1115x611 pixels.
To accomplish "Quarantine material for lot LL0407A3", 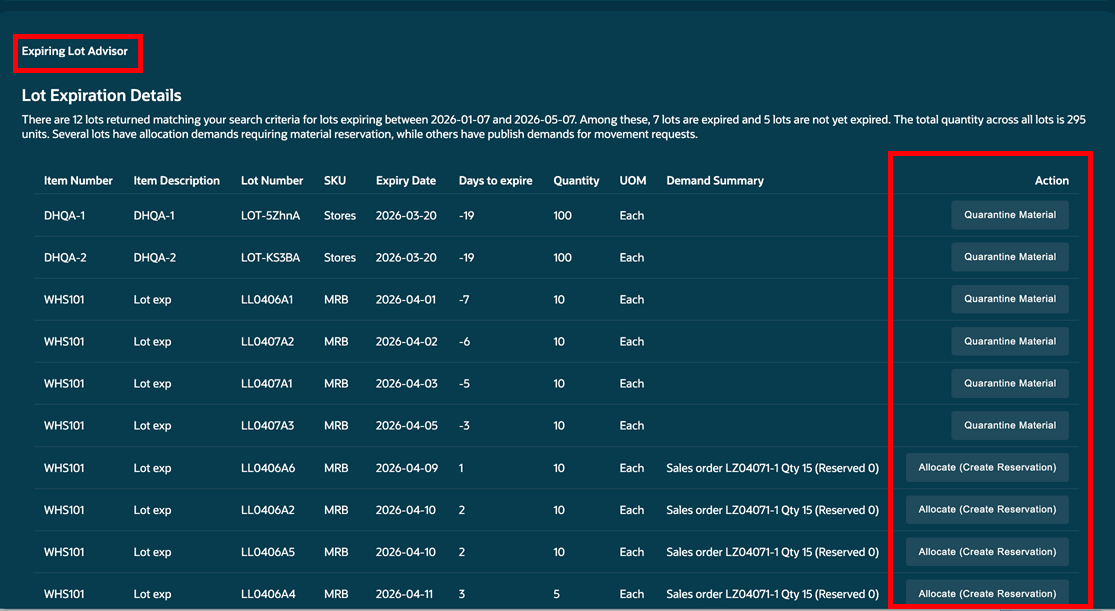I will [x=1010, y=425].
